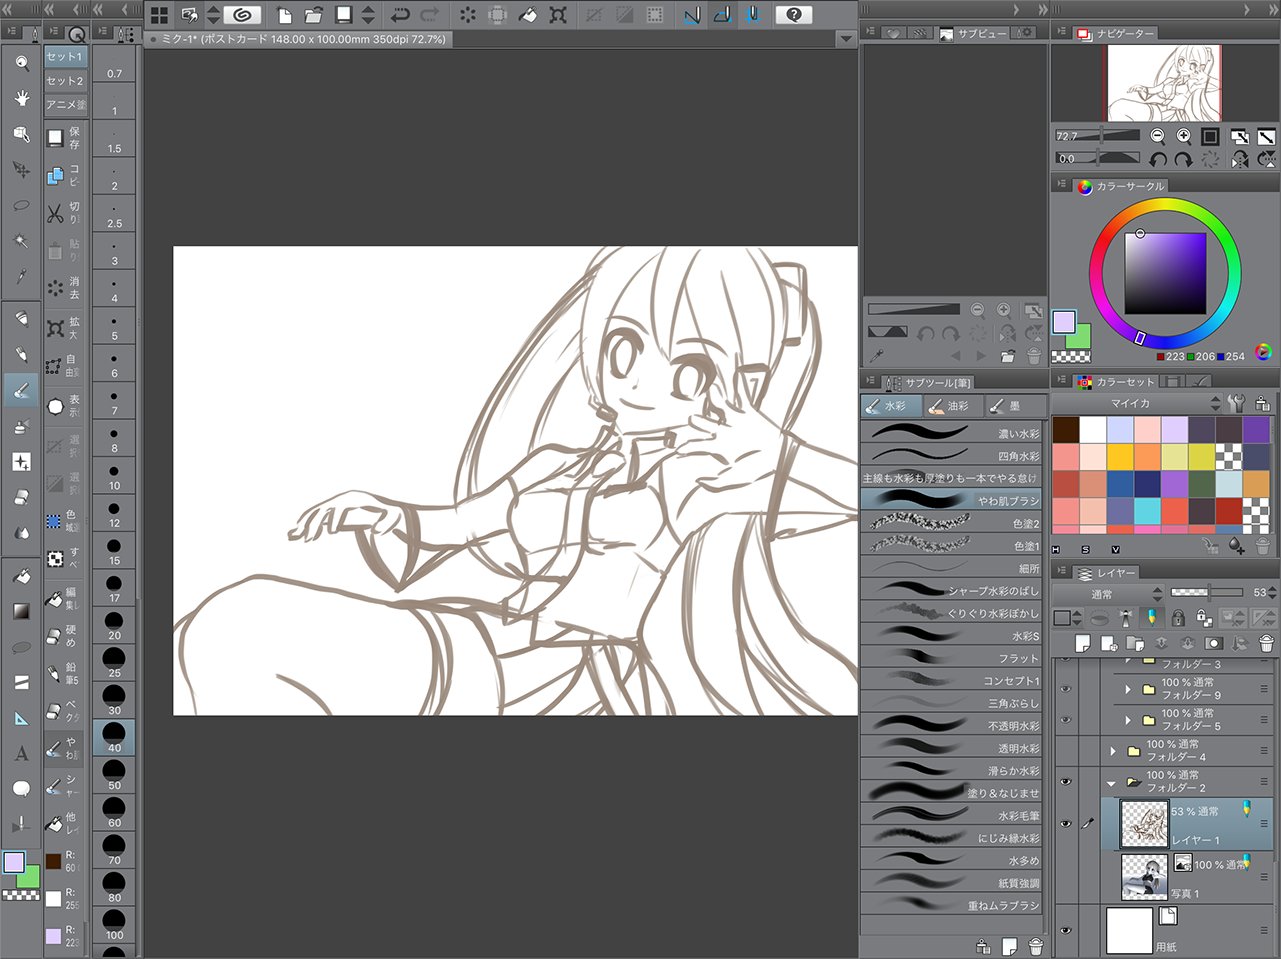Screen dimensions: 1281x959
Task: Create a layer mask
Action: click(1214, 643)
